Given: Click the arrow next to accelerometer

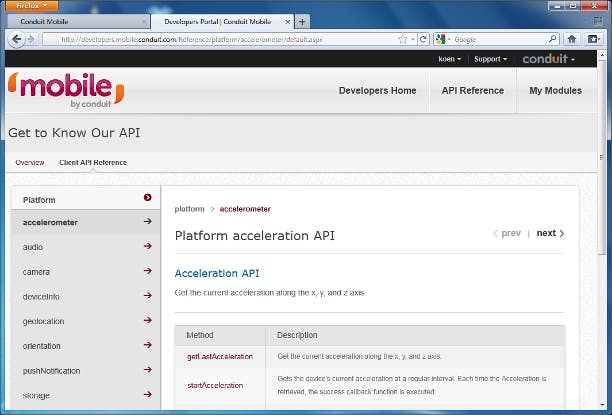Looking at the screenshot, I should (x=148, y=221).
